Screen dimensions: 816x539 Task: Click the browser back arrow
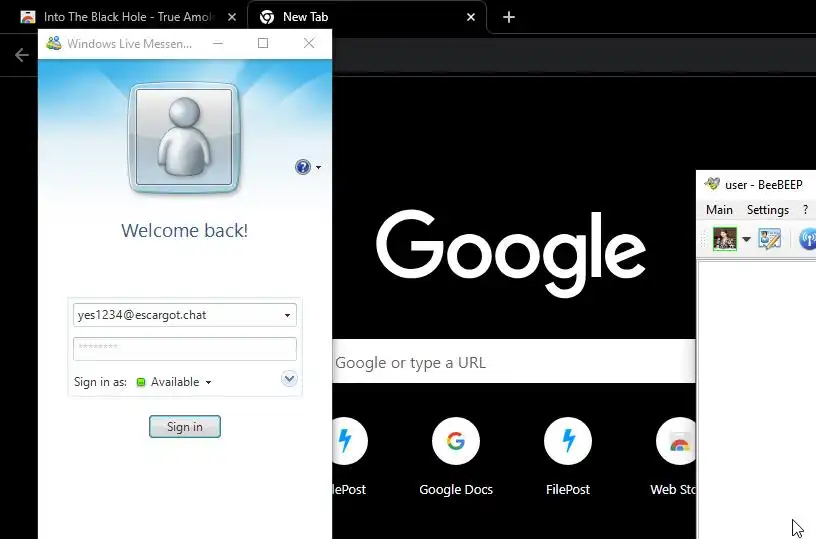coord(22,55)
